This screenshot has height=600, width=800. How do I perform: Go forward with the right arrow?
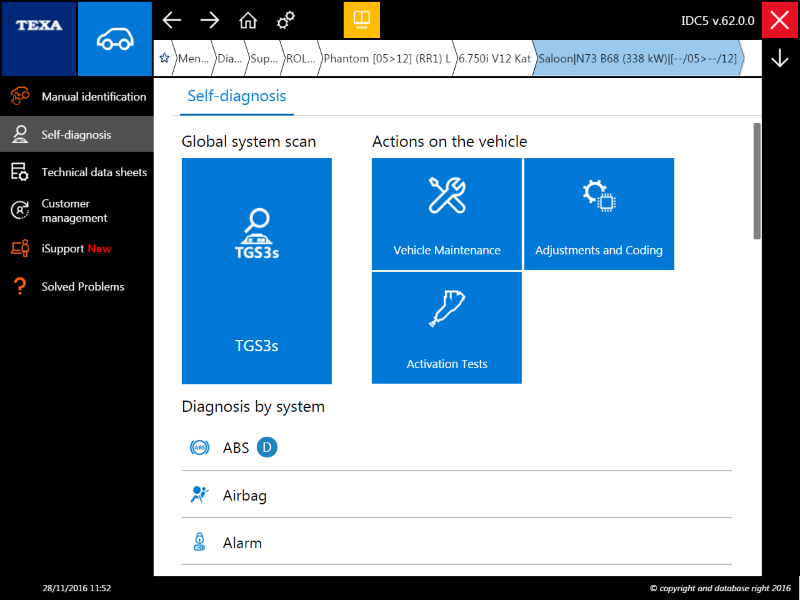tap(210, 20)
